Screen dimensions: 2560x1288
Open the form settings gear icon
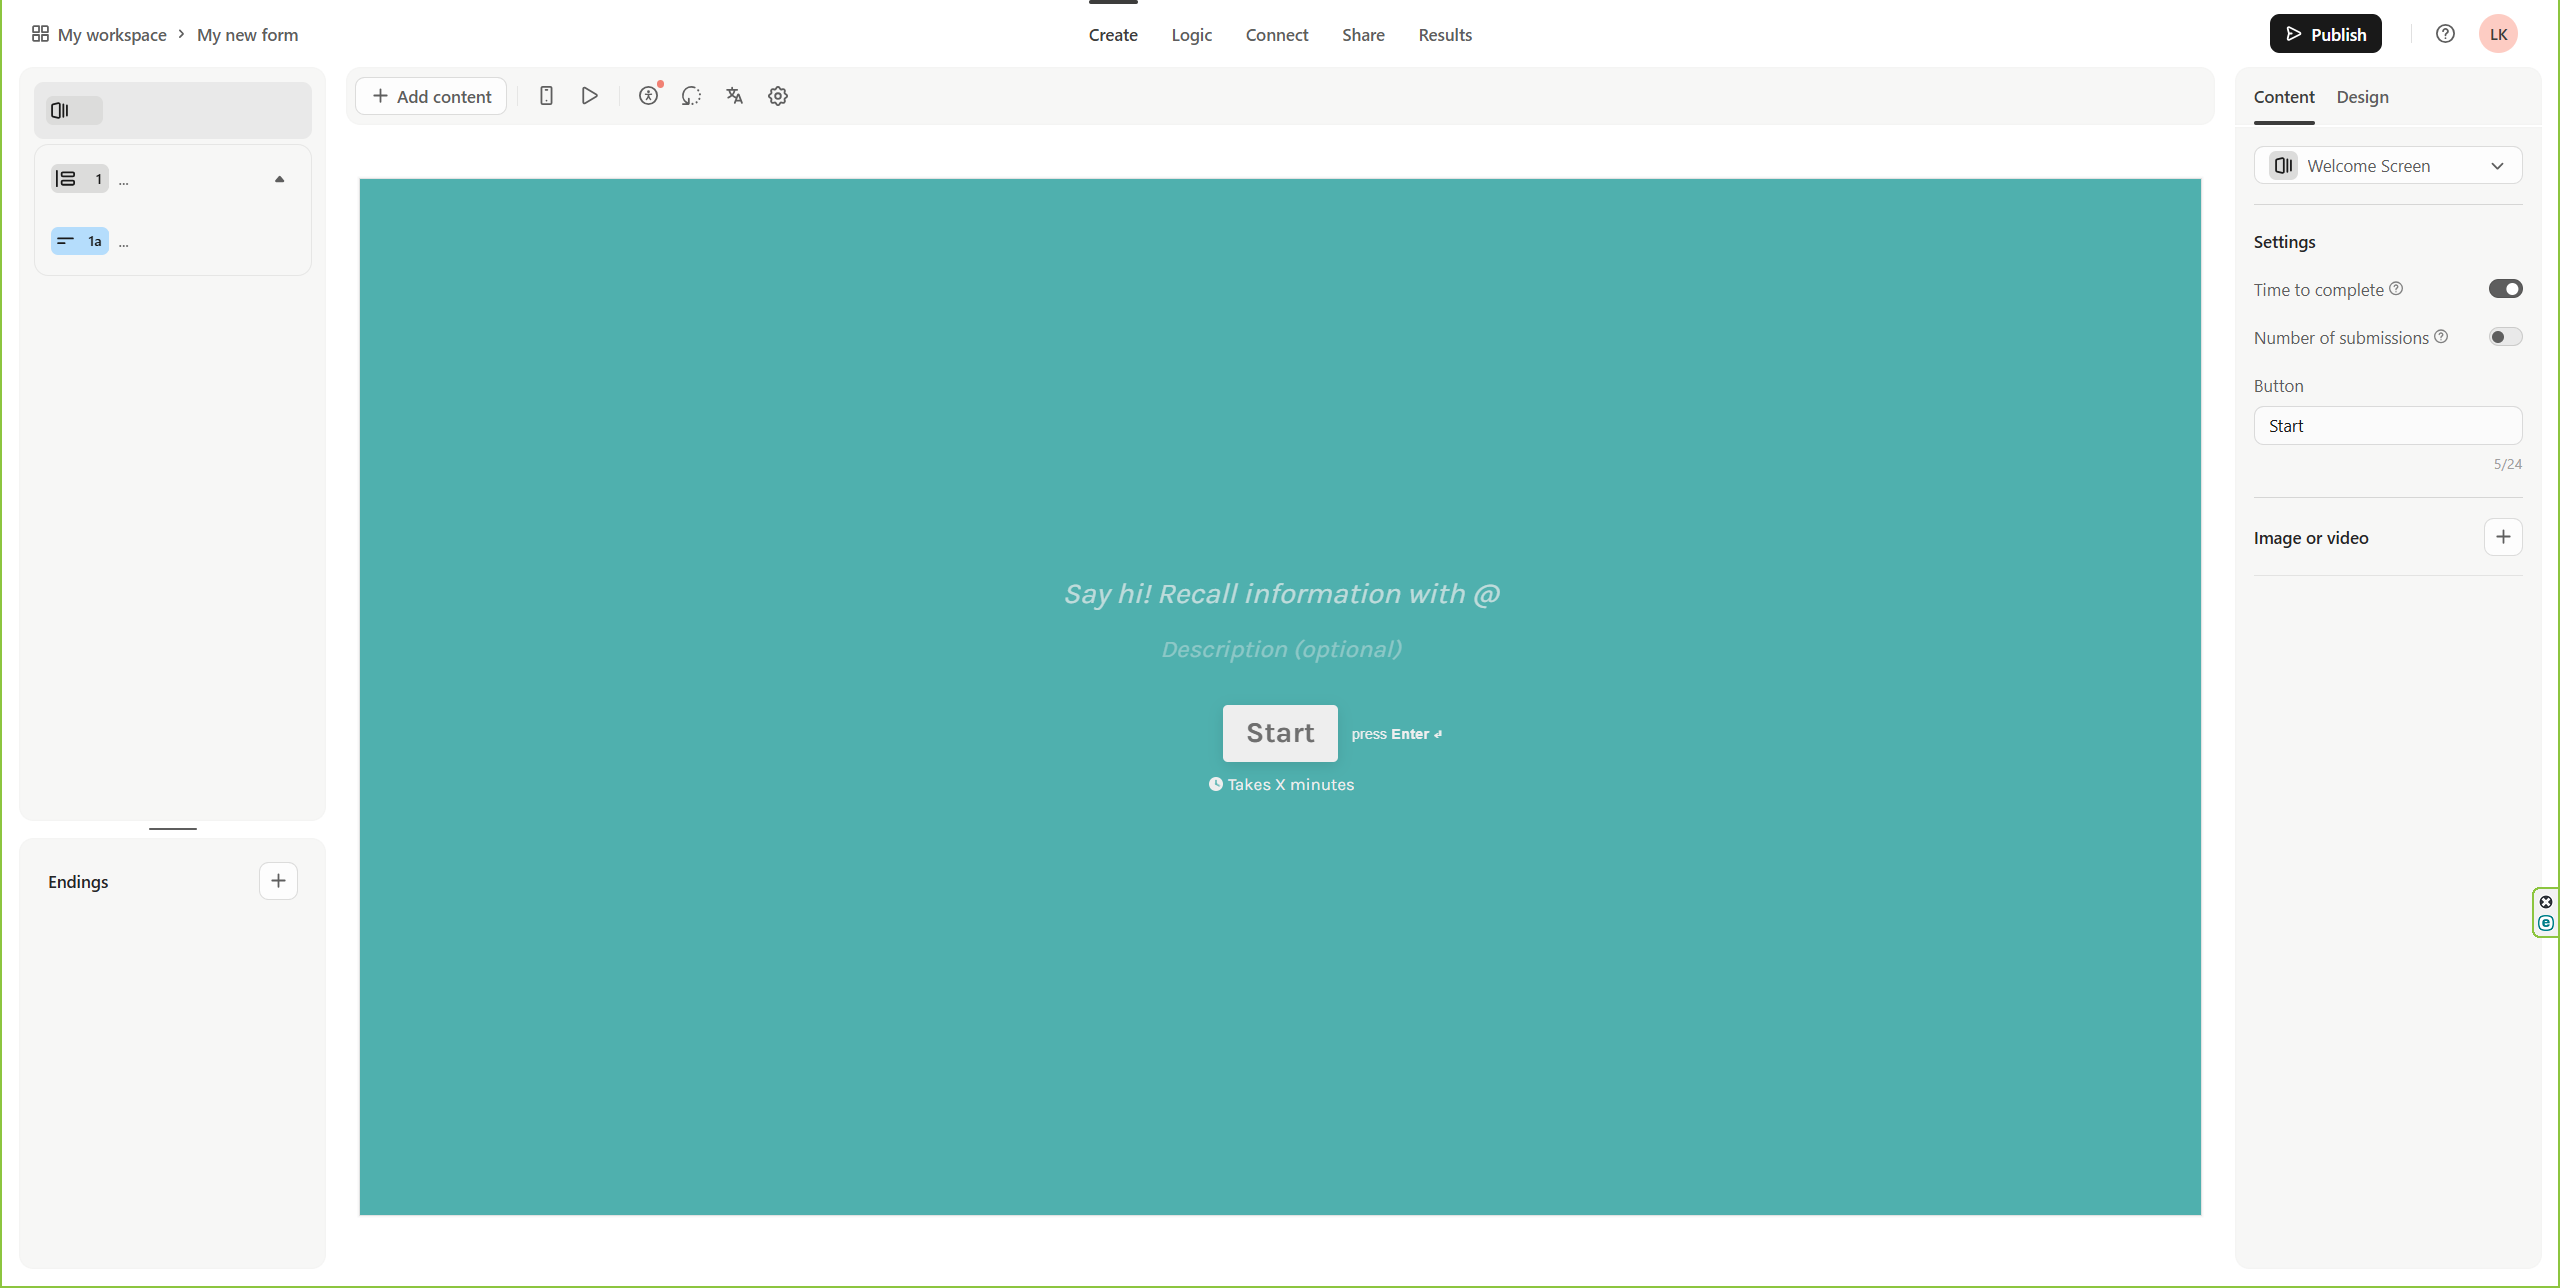click(778, 96)
